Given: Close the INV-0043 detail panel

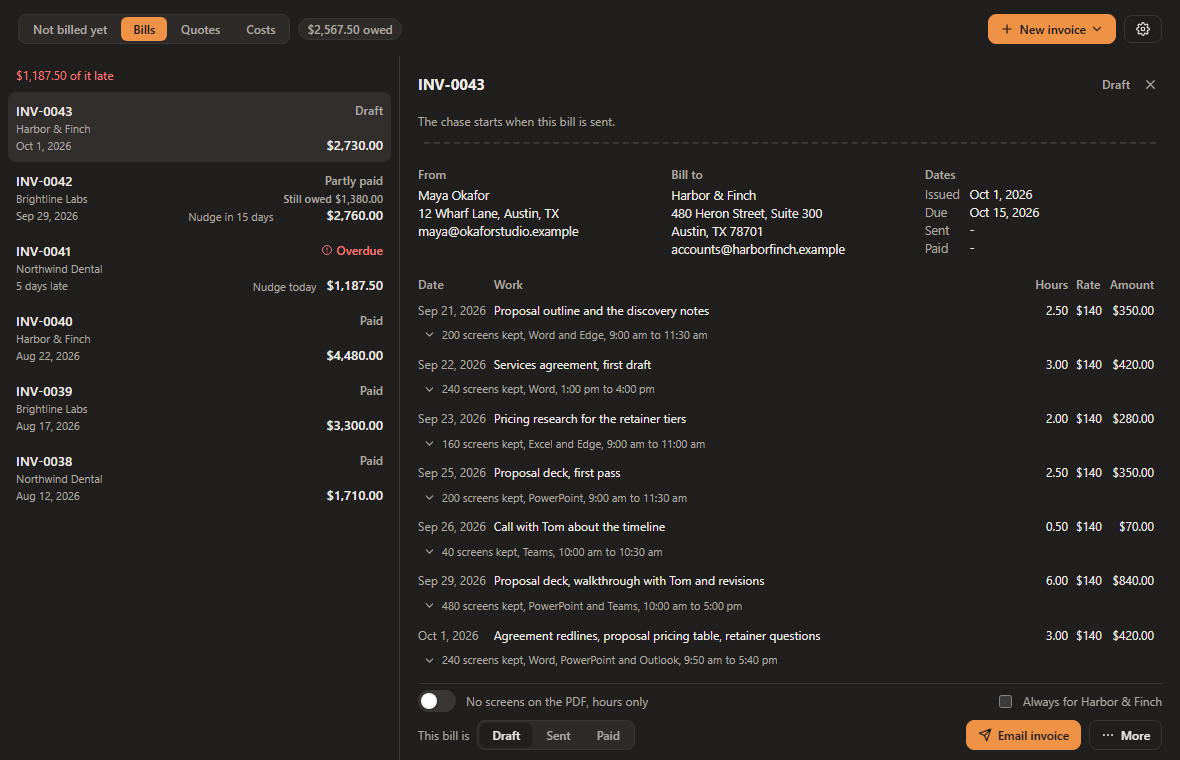Looking at the screenshot, I should [1150, 84].
